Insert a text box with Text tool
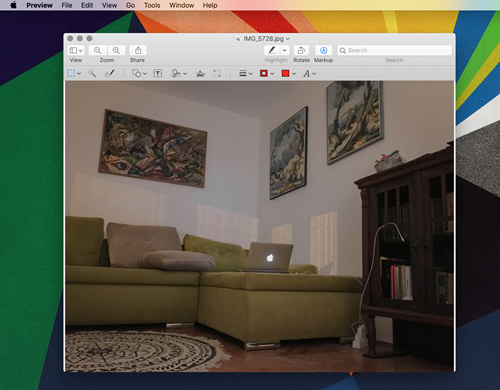Screen dimensions: 500x390 [x=158, y=73]
